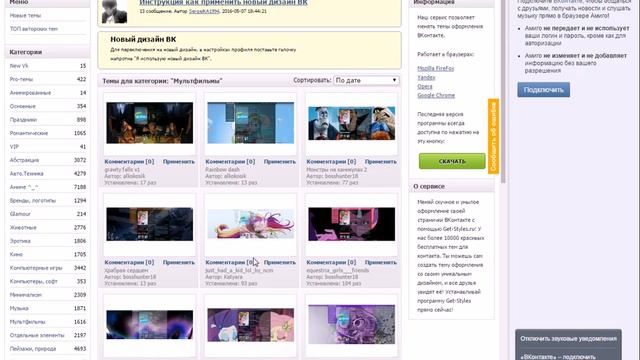
Task: Open the just_had_a_kid_lol theme thumbnail
Action: click(x=251, y=224)
